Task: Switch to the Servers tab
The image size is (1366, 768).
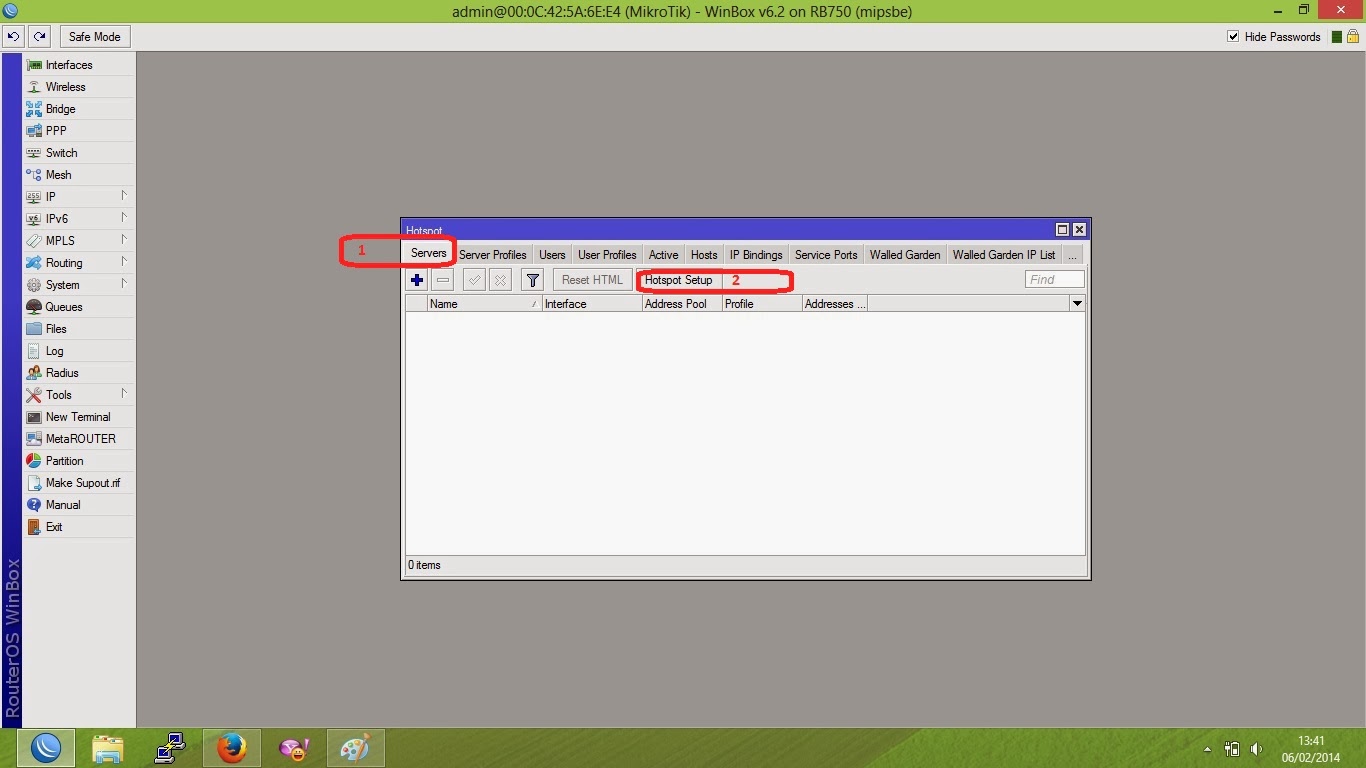Action: click(429, 253)
